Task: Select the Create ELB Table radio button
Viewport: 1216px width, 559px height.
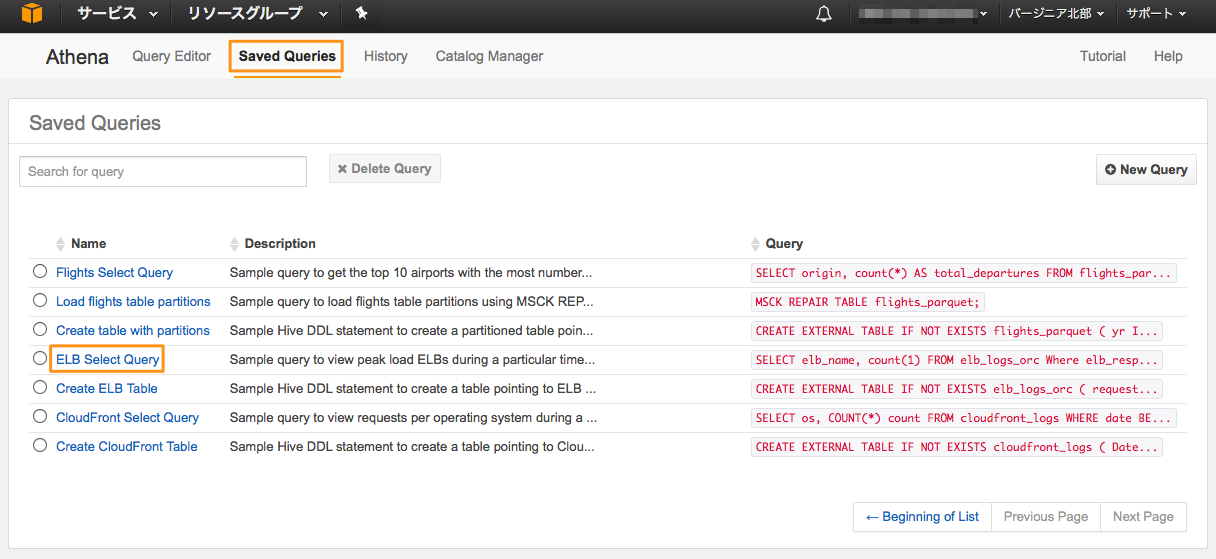Action: click(x=40, y=387)
